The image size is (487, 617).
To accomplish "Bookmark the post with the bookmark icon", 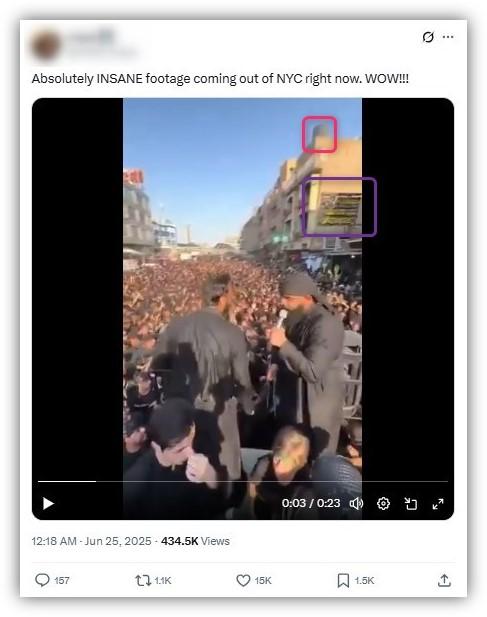I will coord(343,580).
